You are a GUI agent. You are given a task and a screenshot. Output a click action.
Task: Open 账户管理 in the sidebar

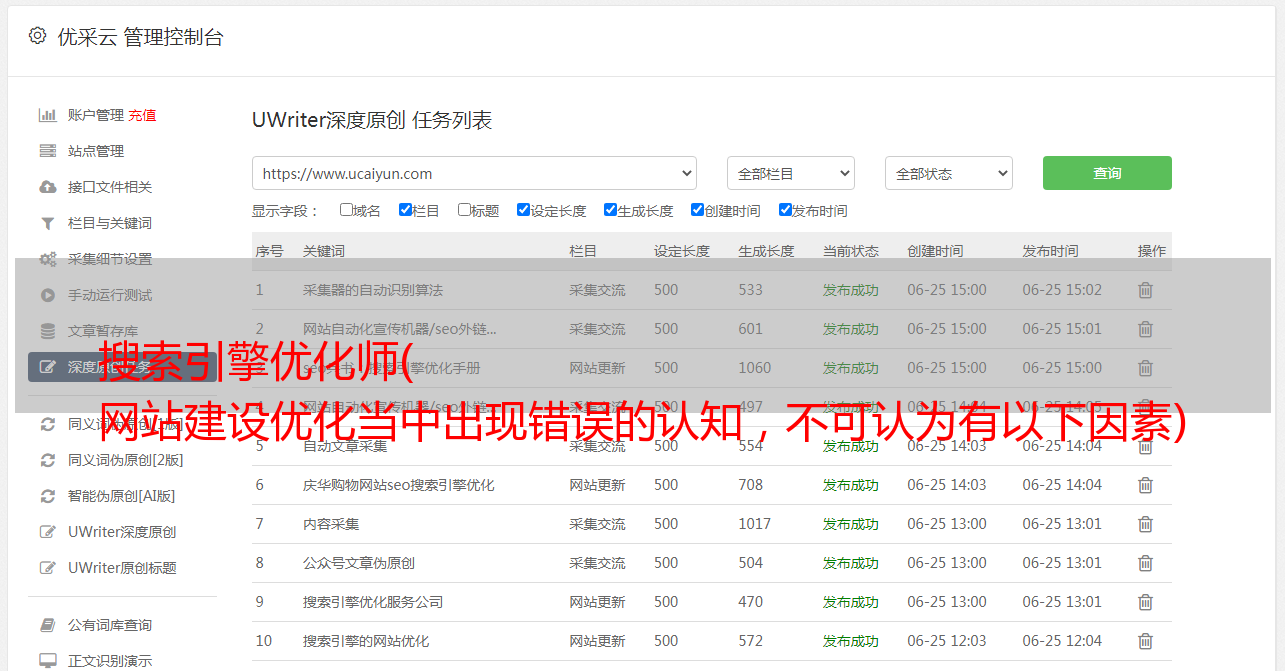tap(96, 115)
